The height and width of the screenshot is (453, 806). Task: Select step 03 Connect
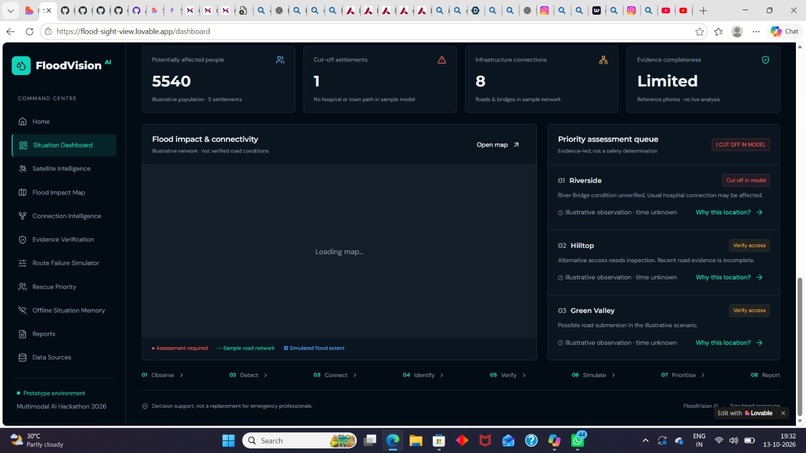pos(335,375)
